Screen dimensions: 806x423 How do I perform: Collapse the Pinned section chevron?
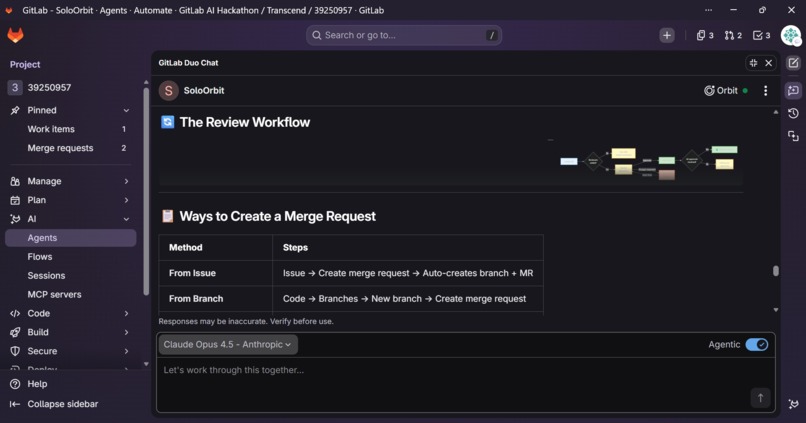126,110
